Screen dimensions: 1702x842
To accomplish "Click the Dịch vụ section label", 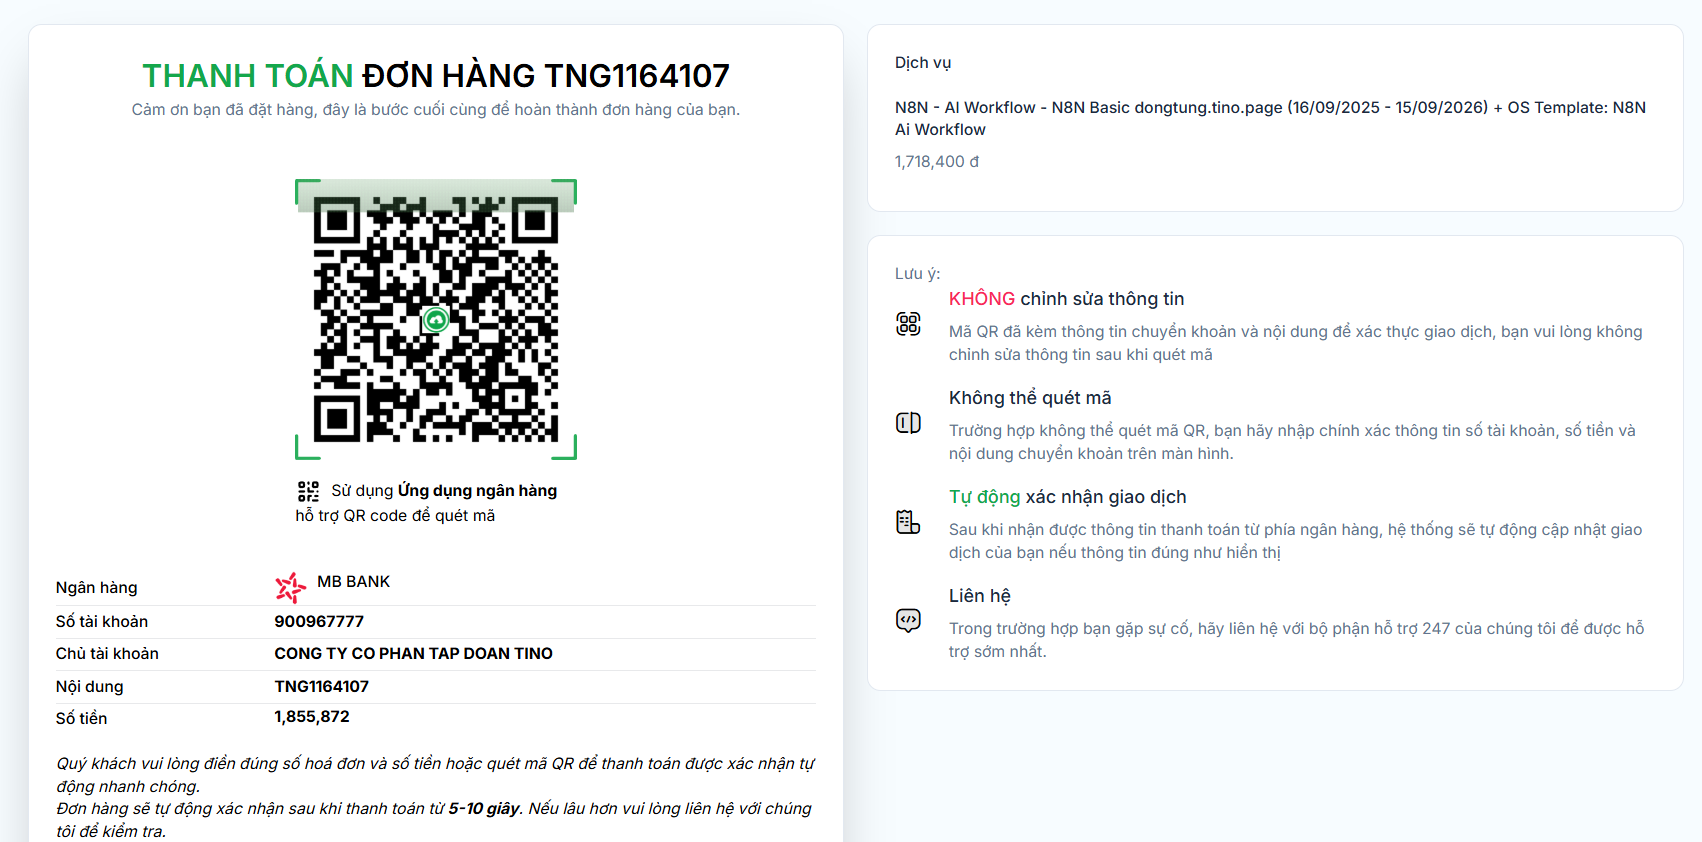I will click(923, 63).
